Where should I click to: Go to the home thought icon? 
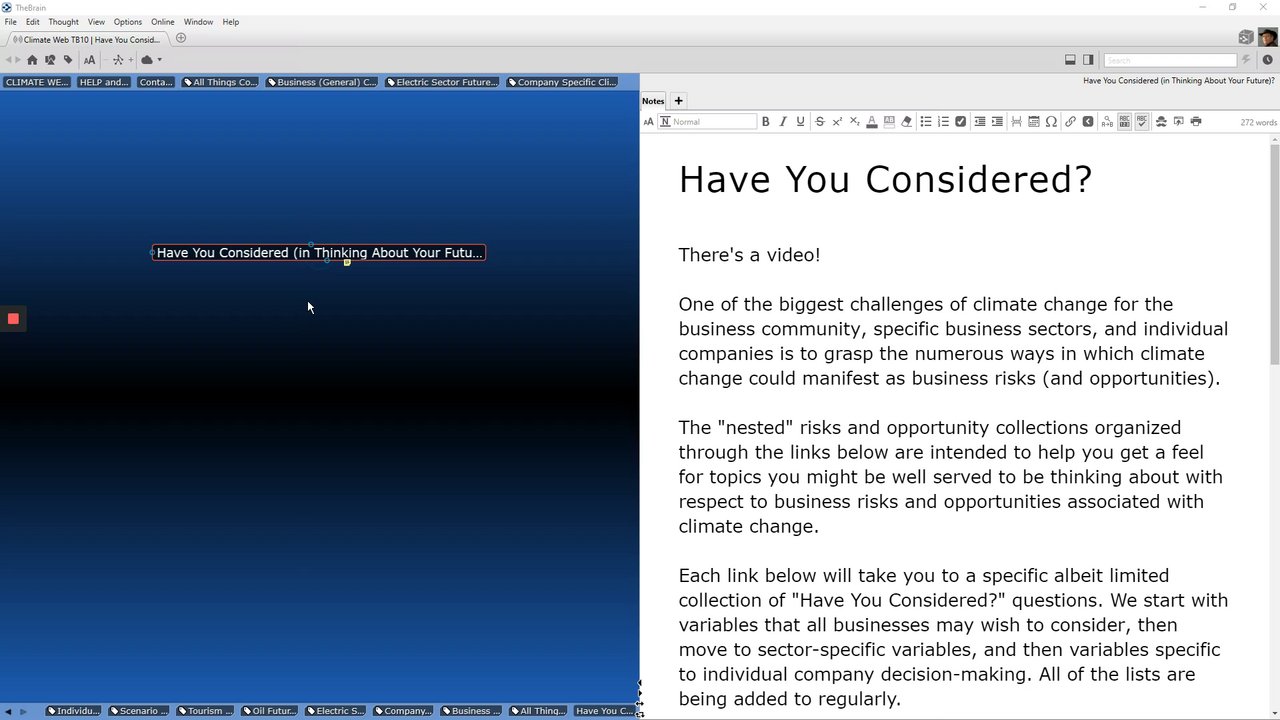tap(32, 60)
